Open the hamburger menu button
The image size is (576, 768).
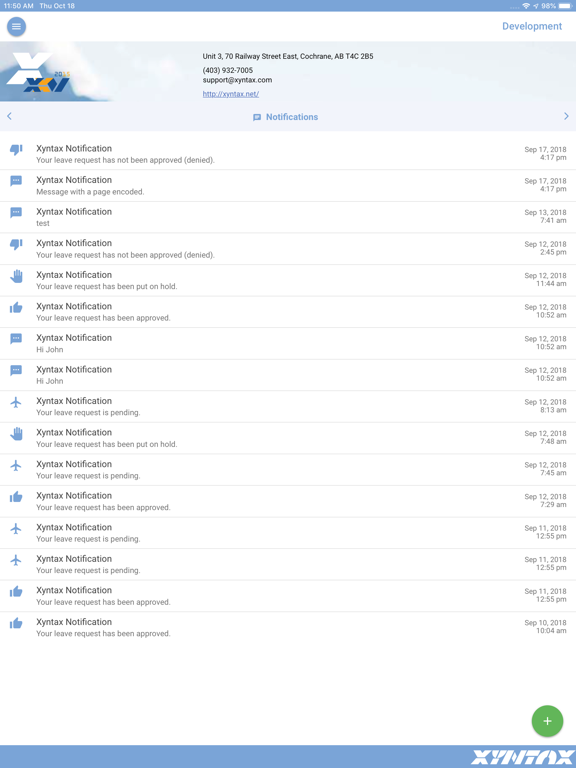(16, 26)
